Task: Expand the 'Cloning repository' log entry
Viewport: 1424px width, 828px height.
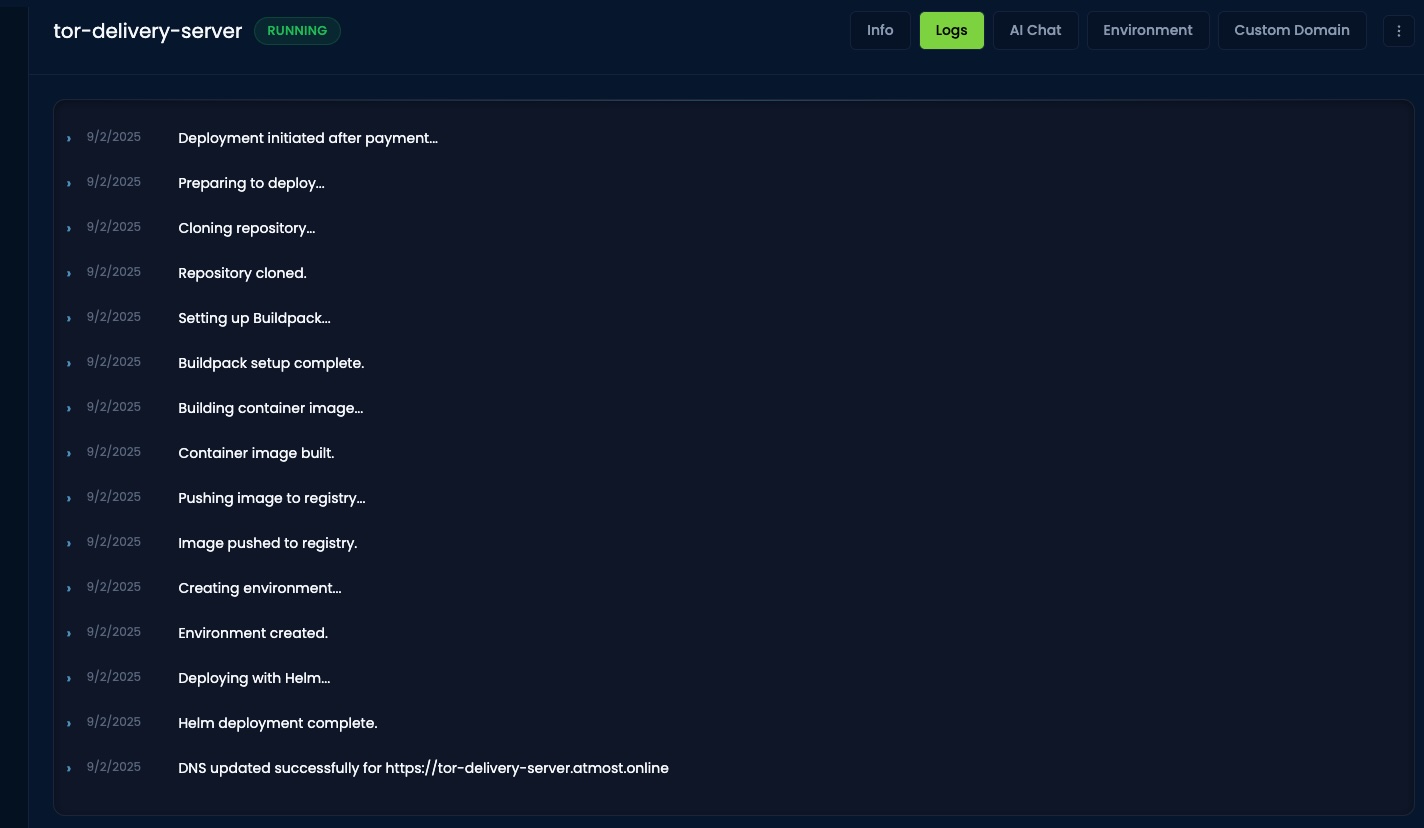Action: point(69,228)
